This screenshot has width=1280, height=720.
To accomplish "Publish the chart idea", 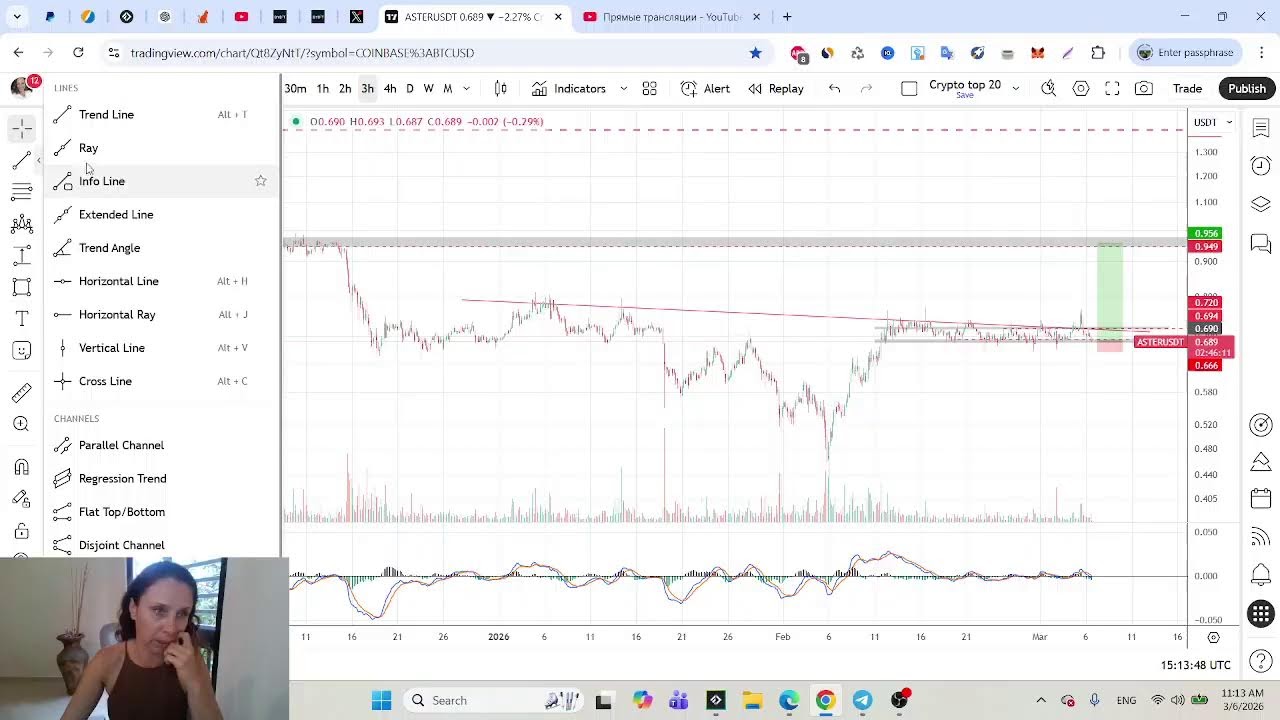I will click(1247, 89).
